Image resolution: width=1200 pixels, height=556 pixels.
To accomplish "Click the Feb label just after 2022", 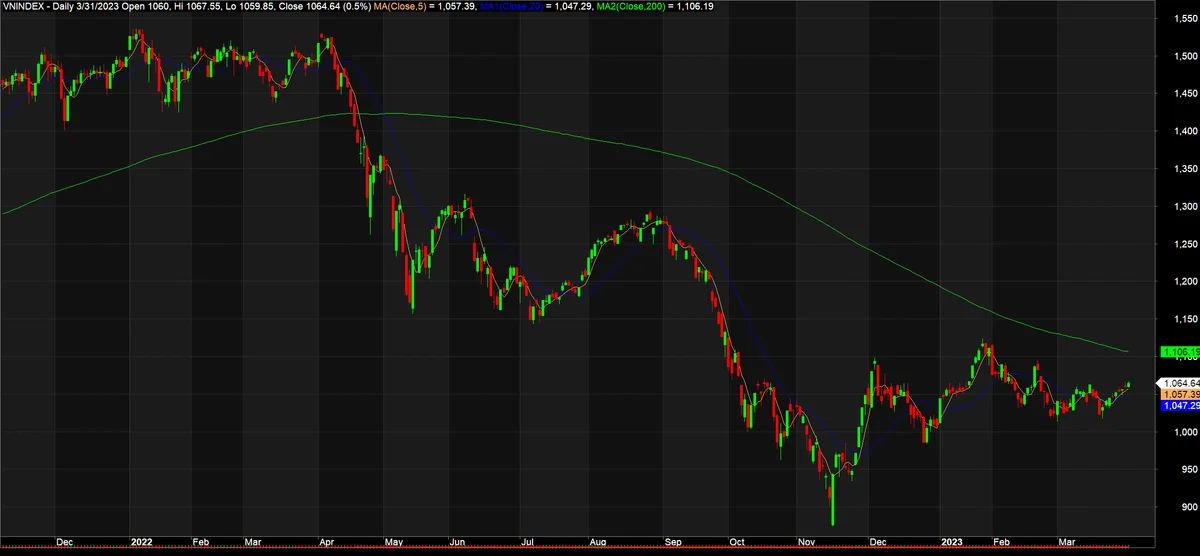I will tap(201, 541).
